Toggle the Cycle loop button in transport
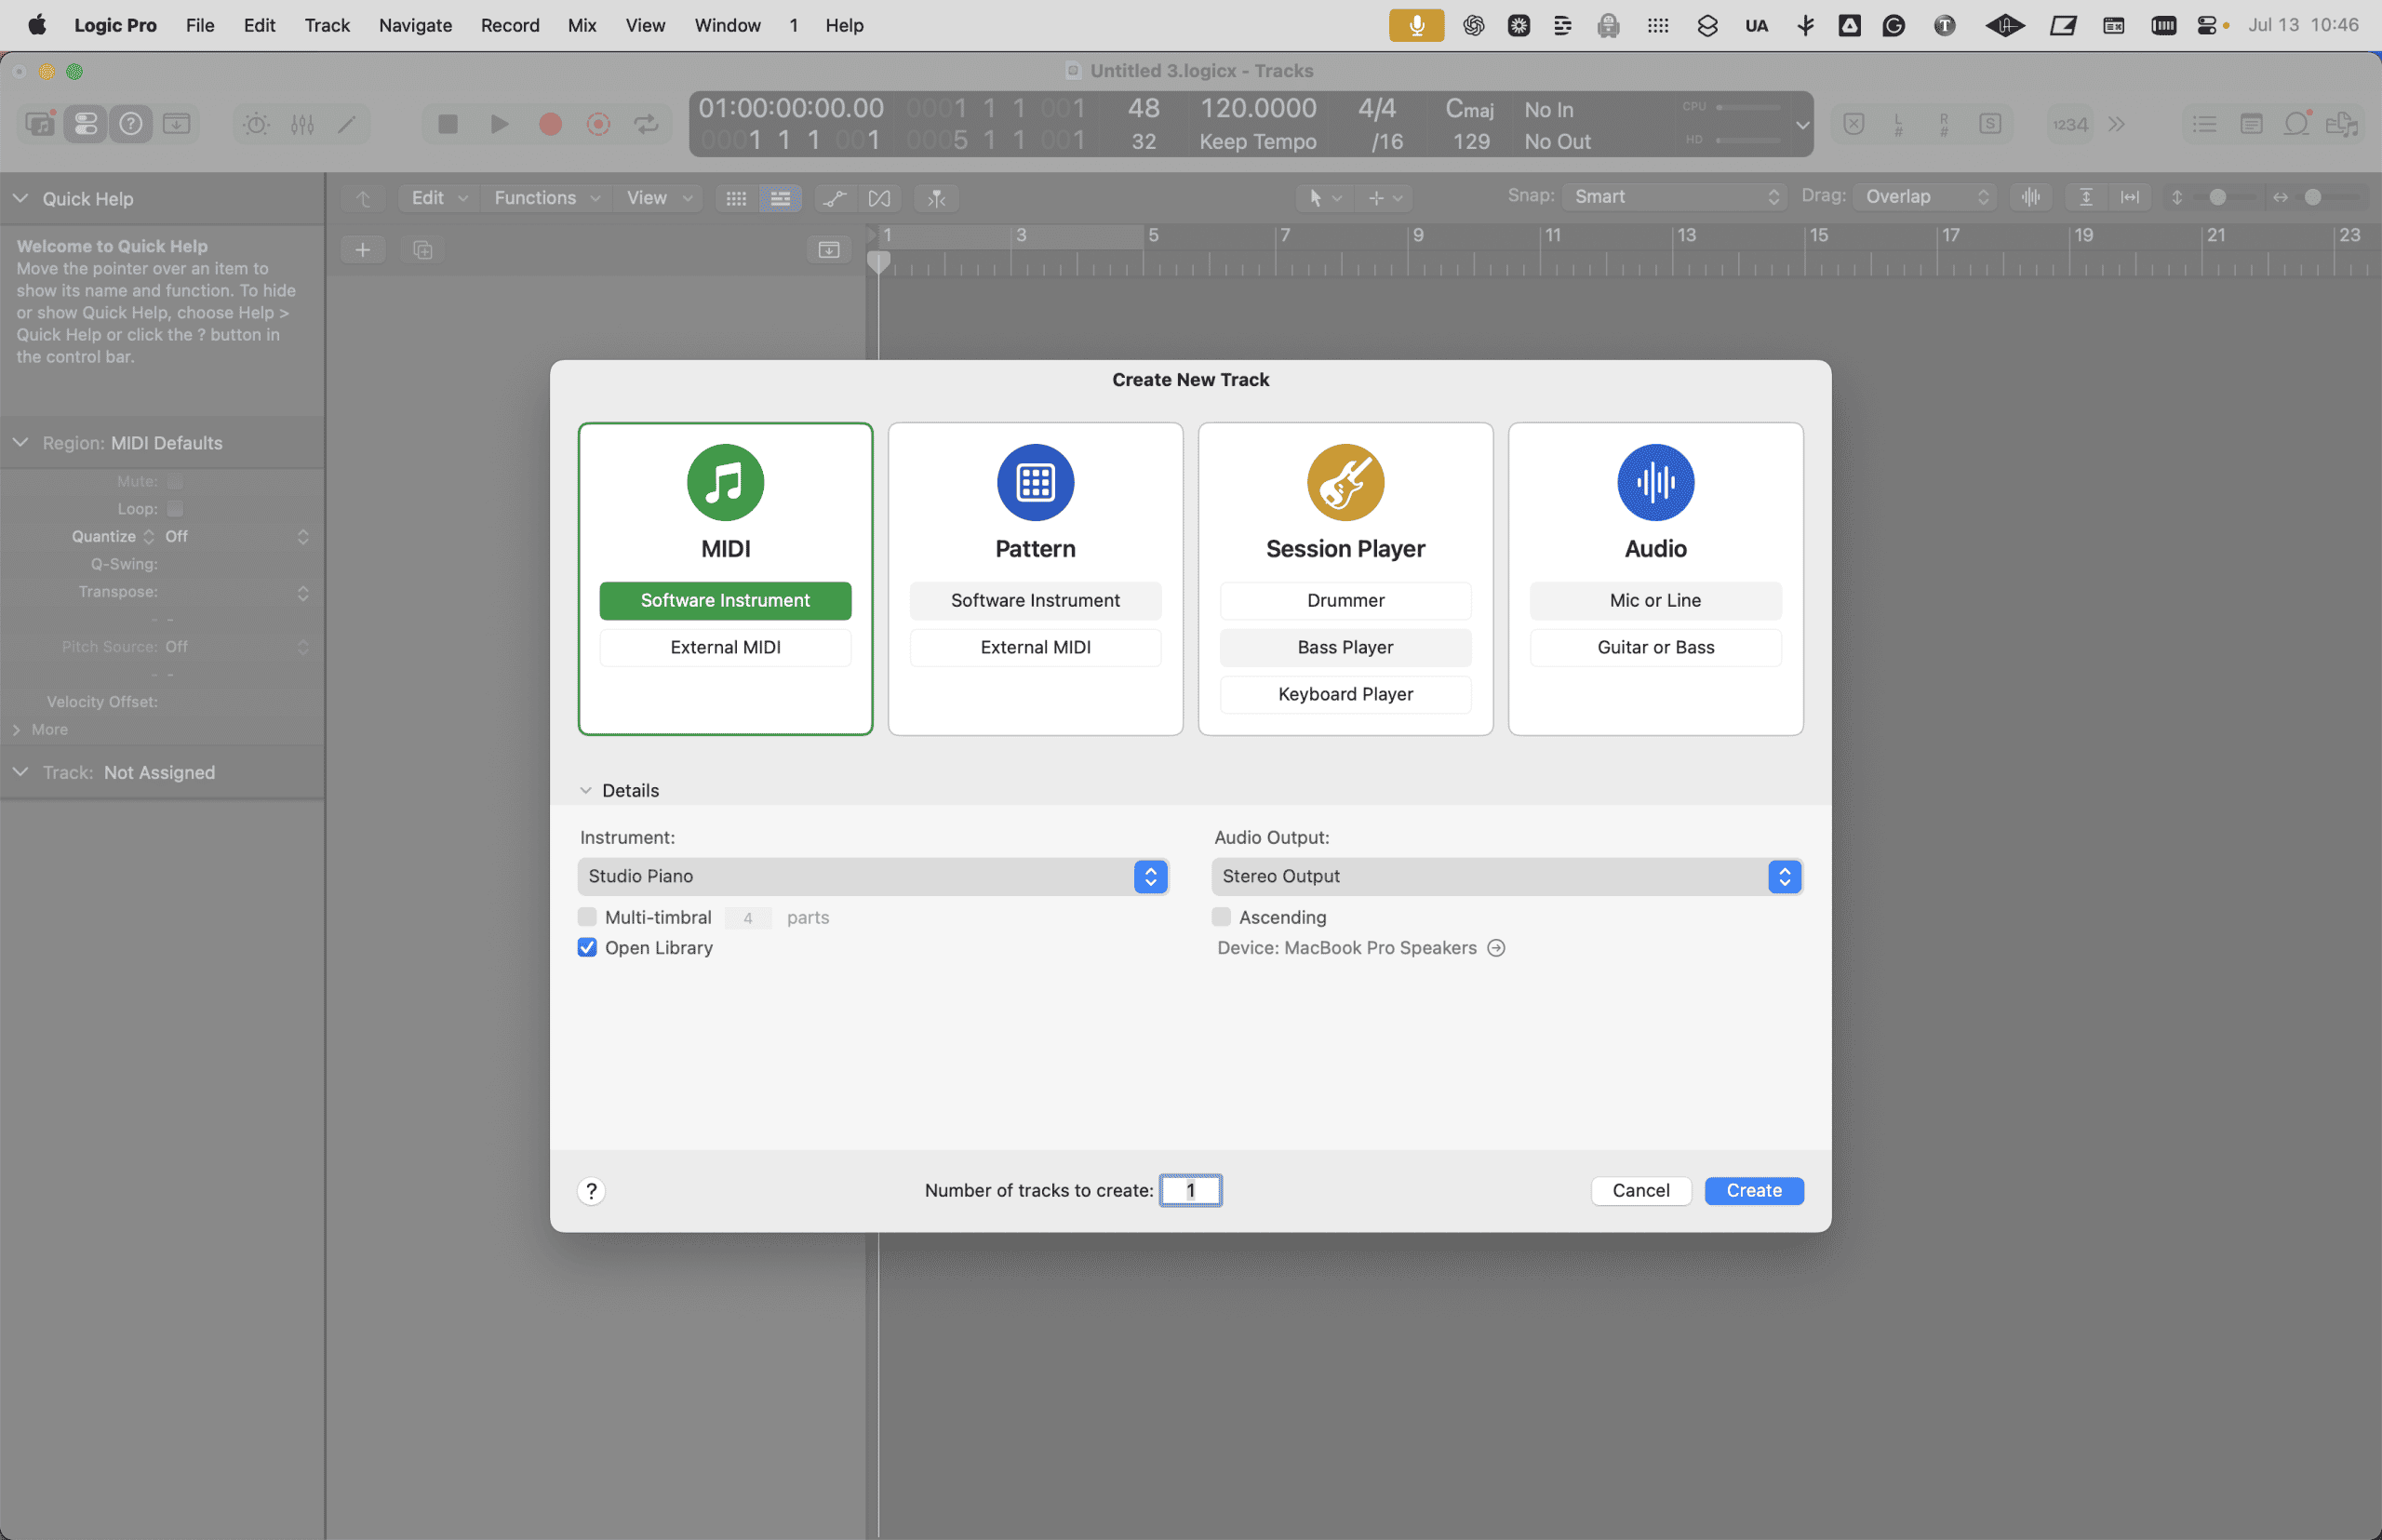 [x=646, y=124]
